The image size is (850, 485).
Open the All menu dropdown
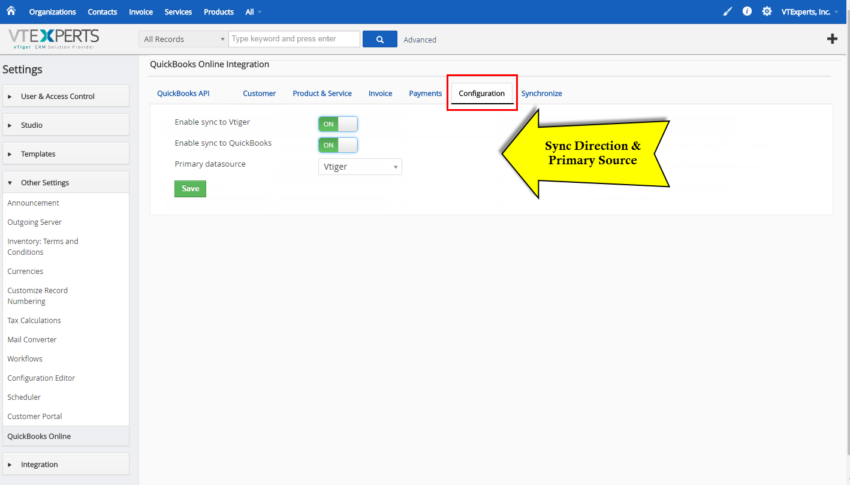point(253,12)
